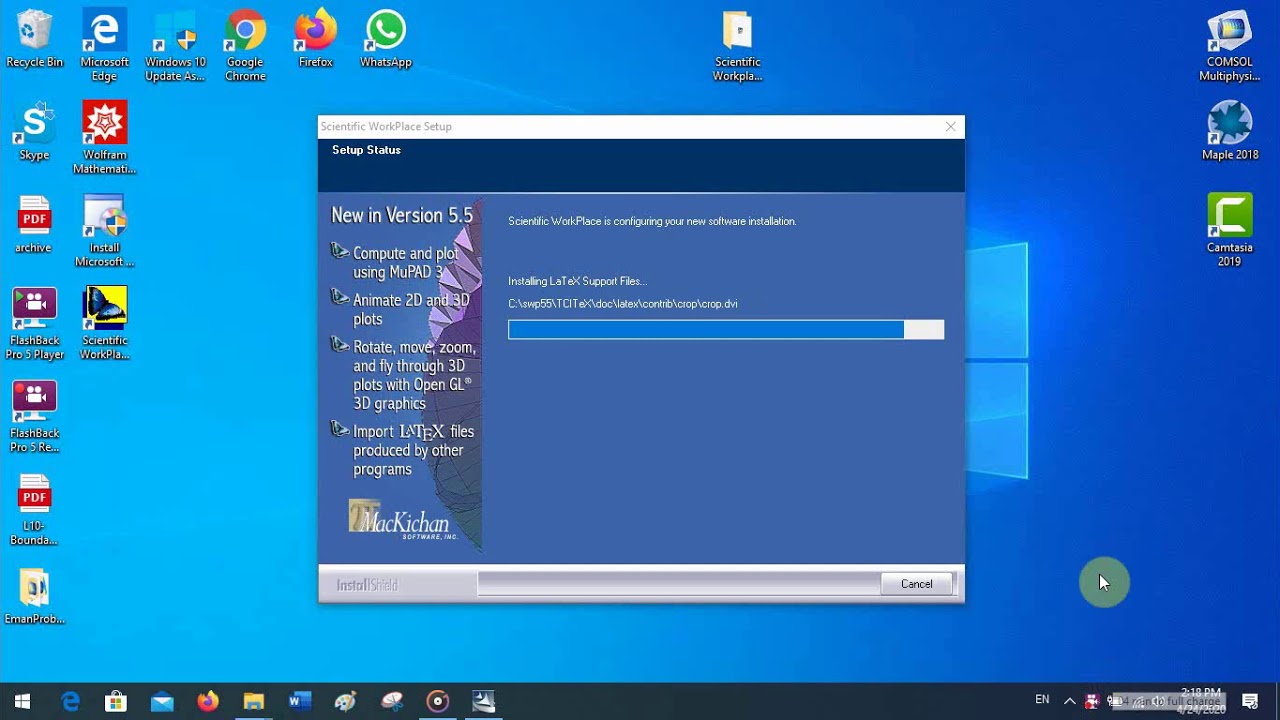
Task: Open the Action Center notifications icon
Action: coord(1250,701)
